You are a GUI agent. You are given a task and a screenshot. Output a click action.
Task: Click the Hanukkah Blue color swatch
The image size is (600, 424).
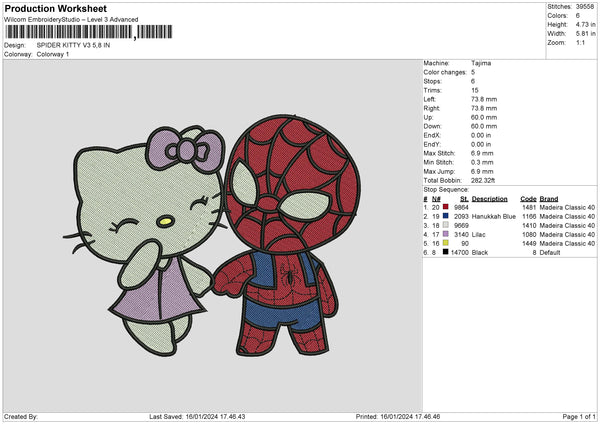[445, 216]
